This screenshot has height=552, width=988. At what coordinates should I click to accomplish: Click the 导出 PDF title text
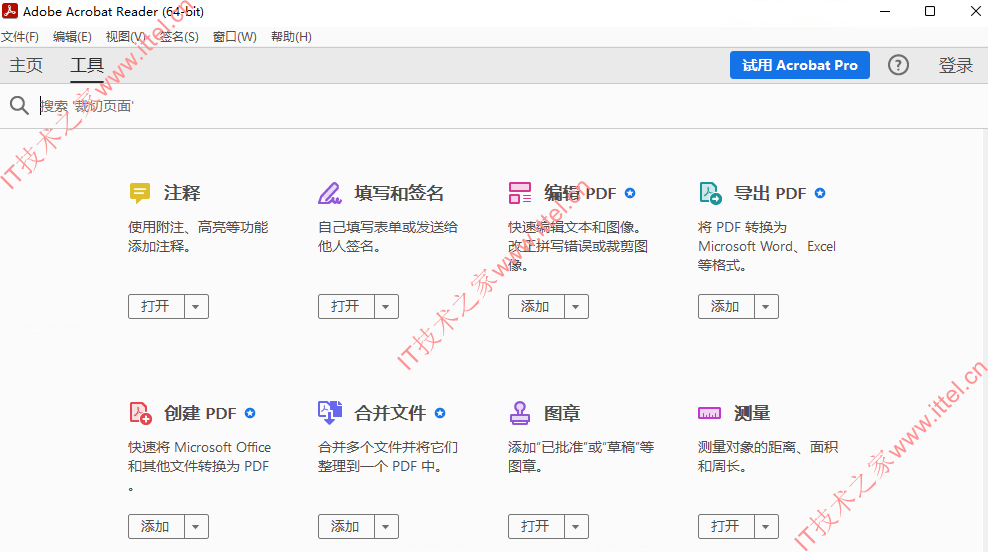click(770, 193)
